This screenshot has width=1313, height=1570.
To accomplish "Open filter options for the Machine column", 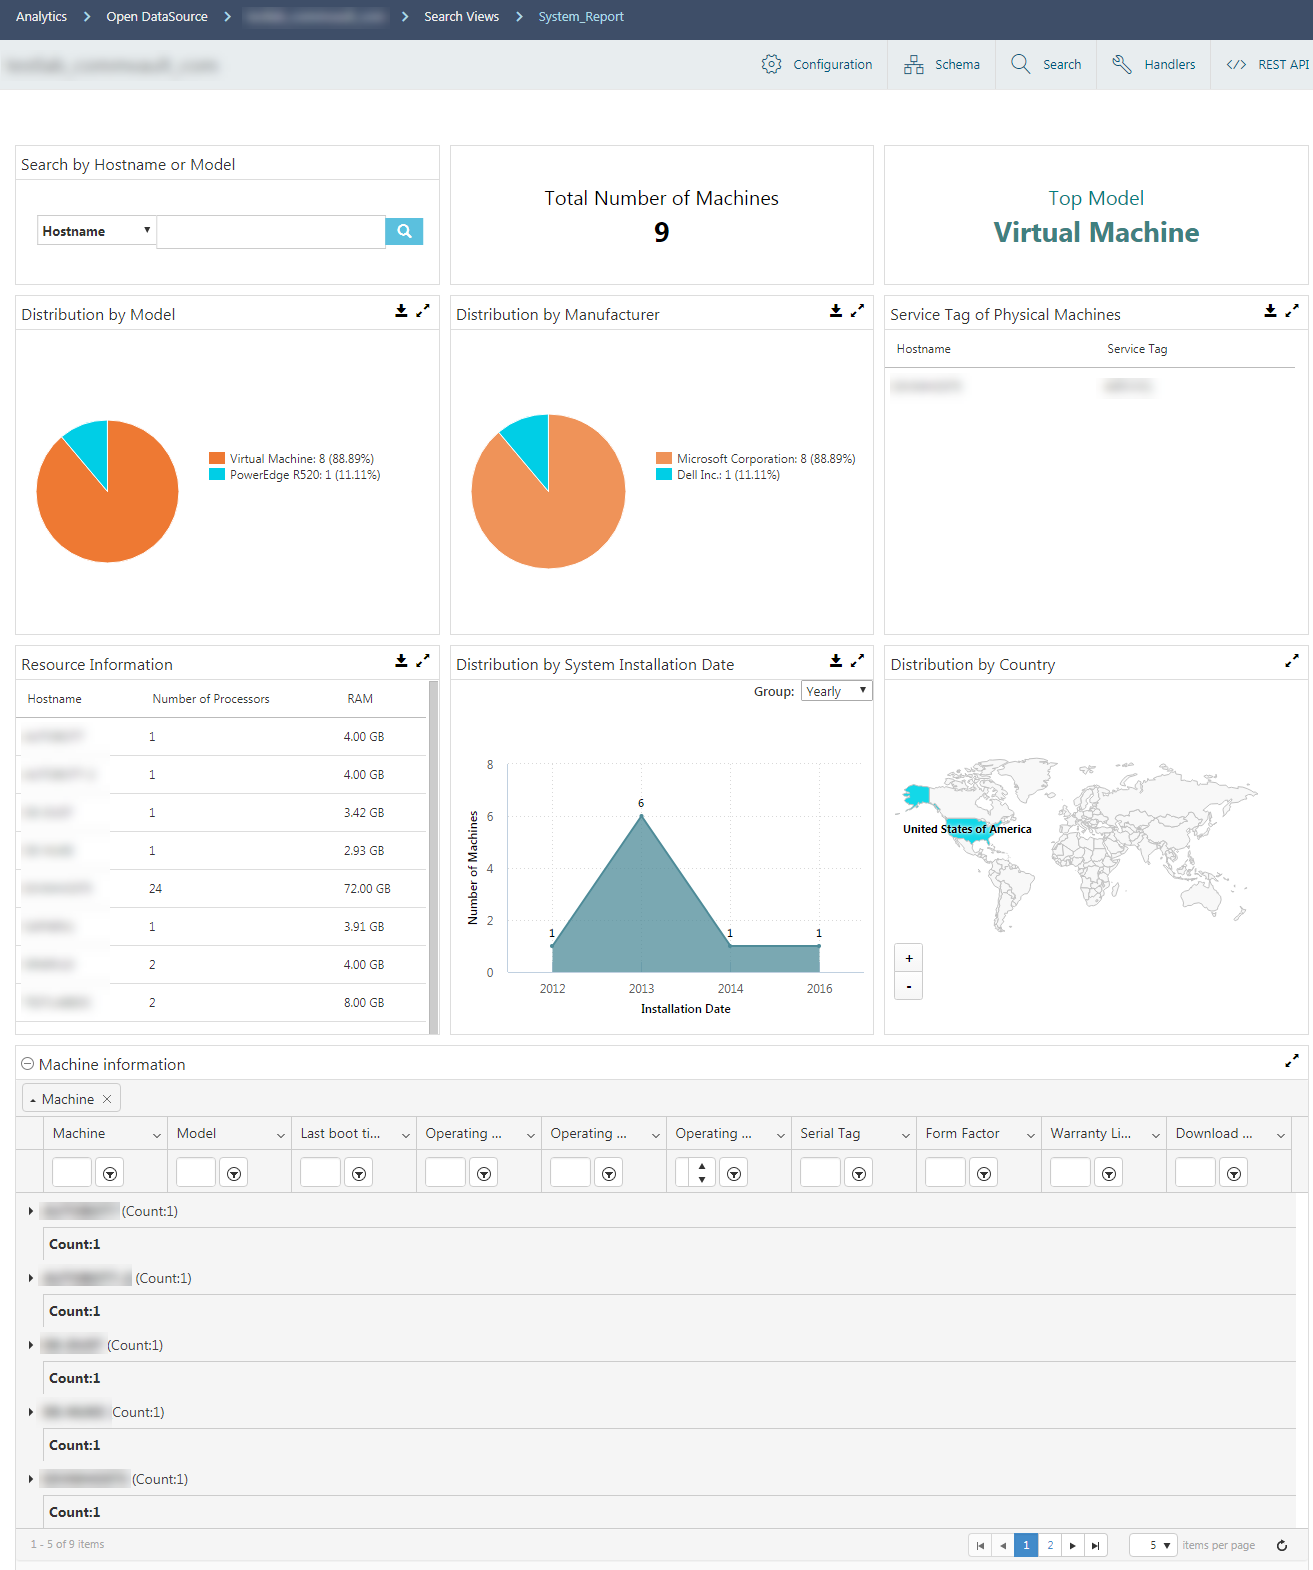I will 110,1173.
